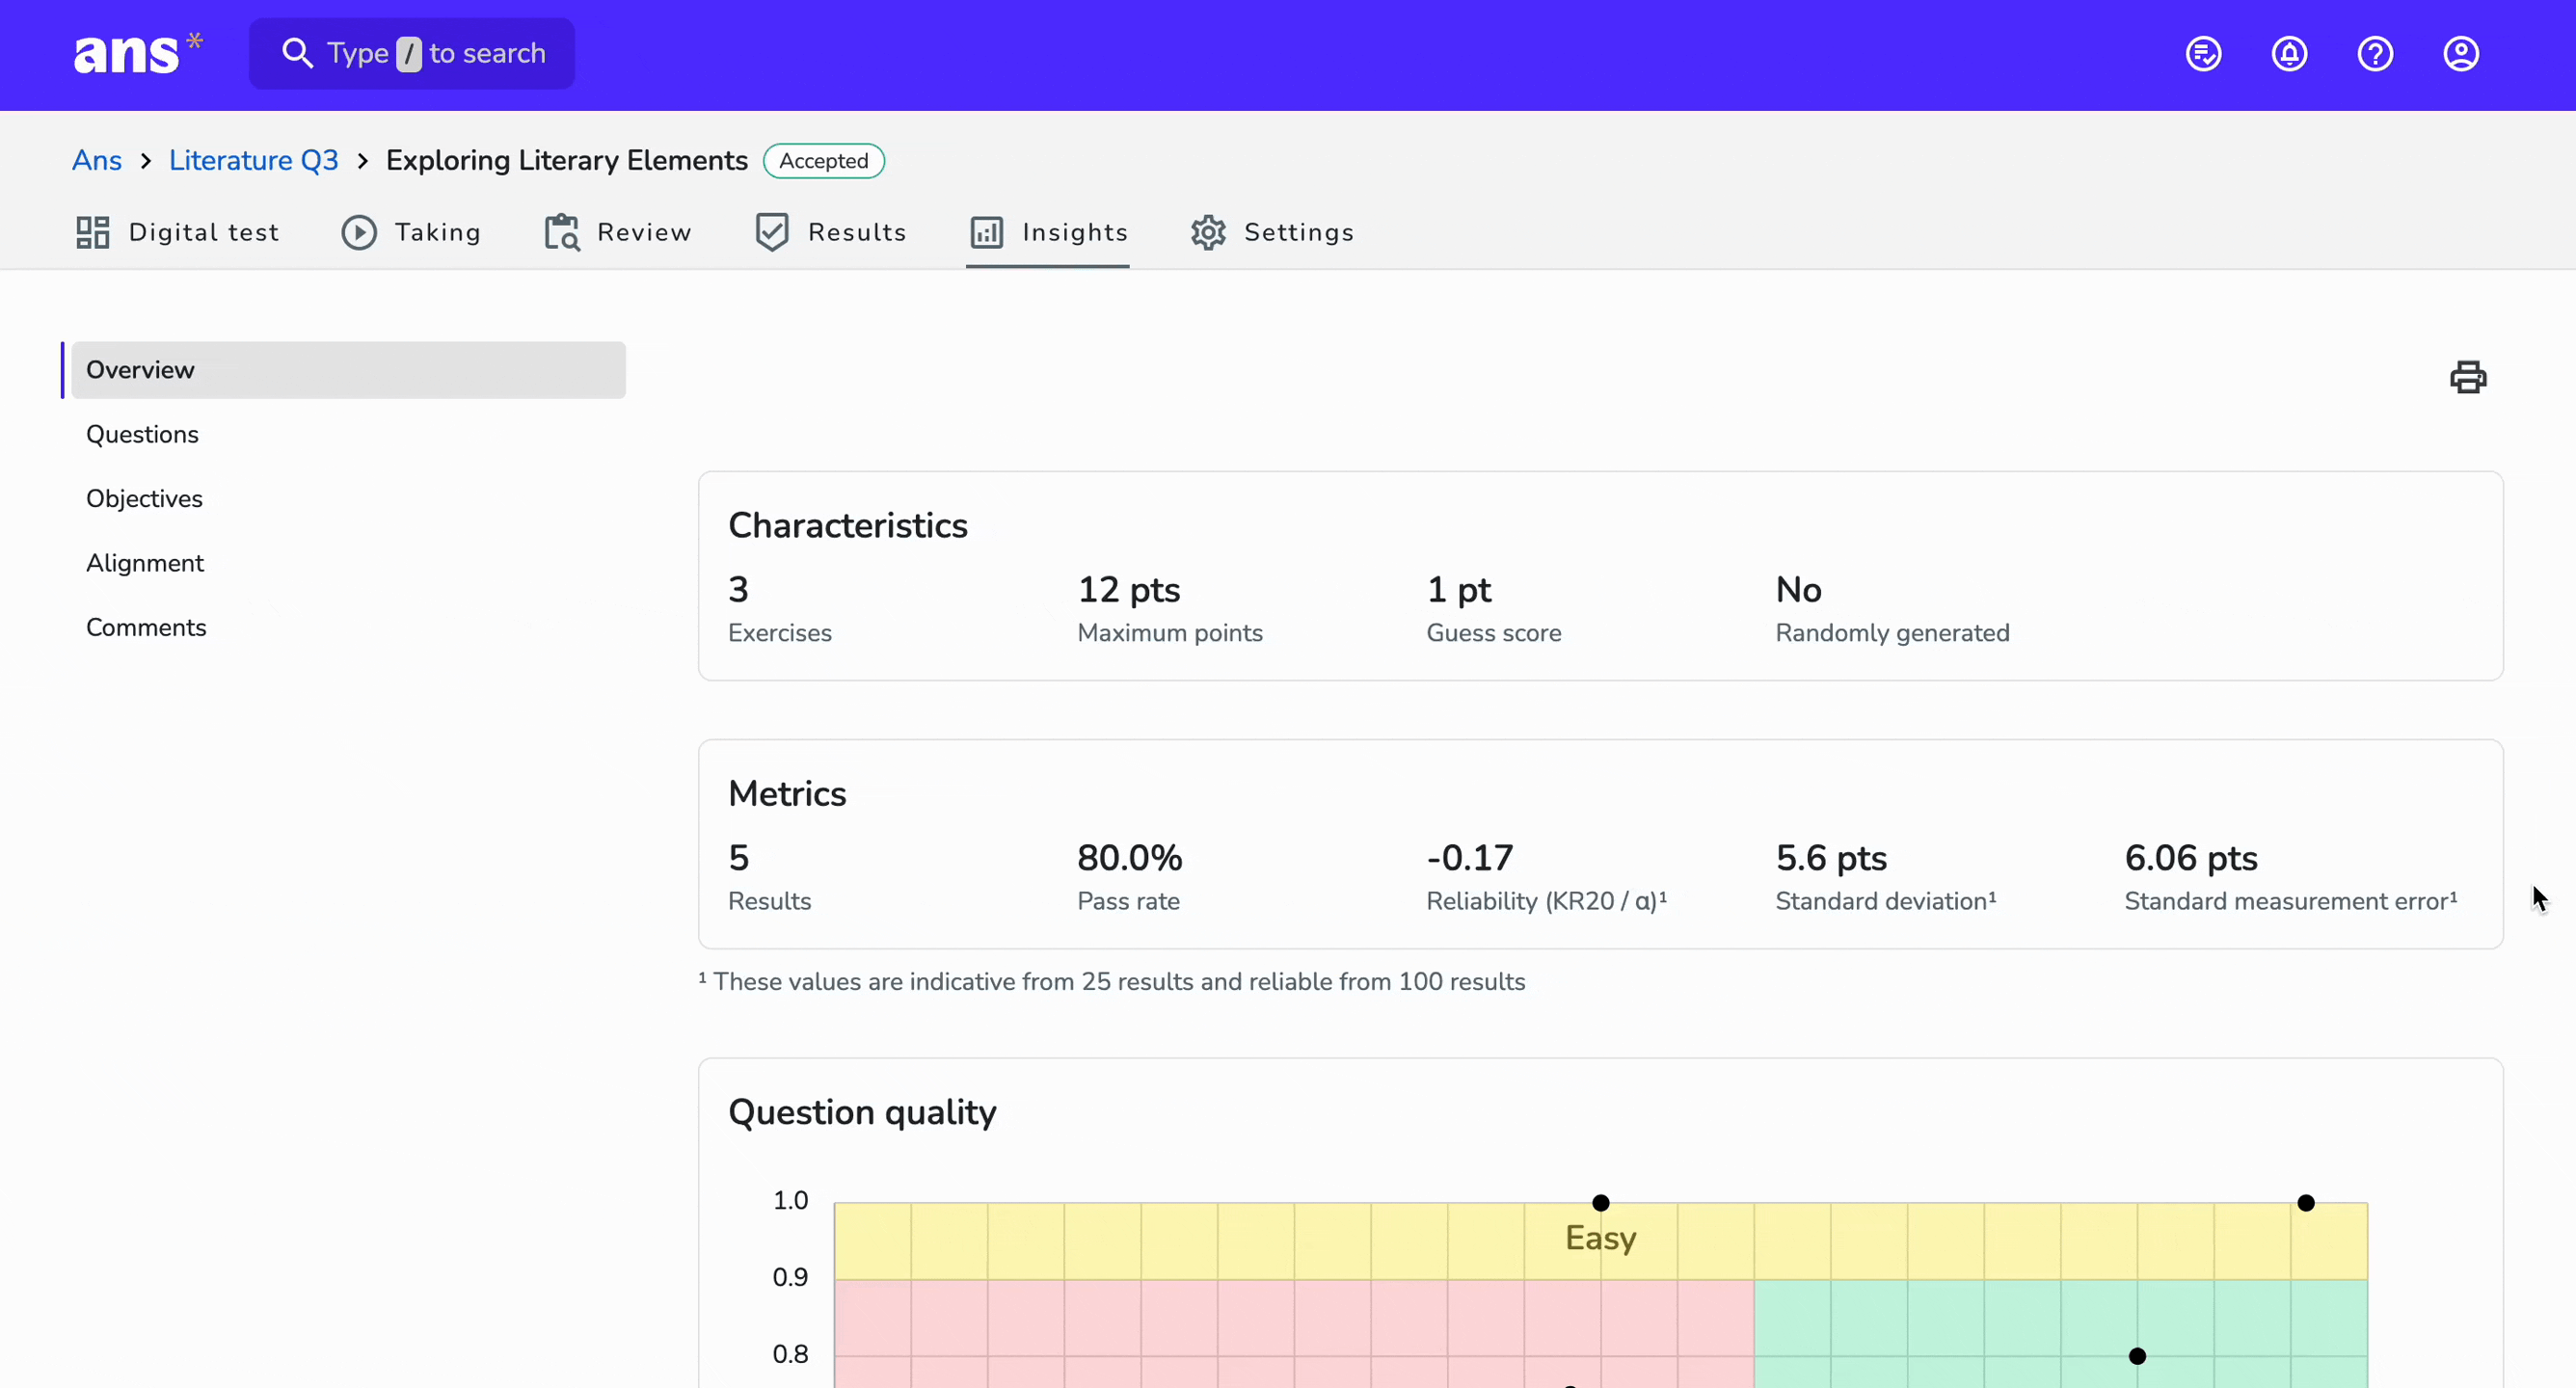Image resolution: width=2576 pixels, height=1388 pixels.
Task: Click the ans logo
Action: (138, 53)
